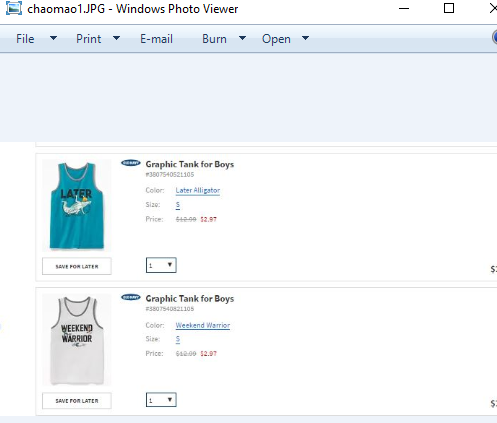
Task: Click size S link for teal tank
Action: [178, 205]
